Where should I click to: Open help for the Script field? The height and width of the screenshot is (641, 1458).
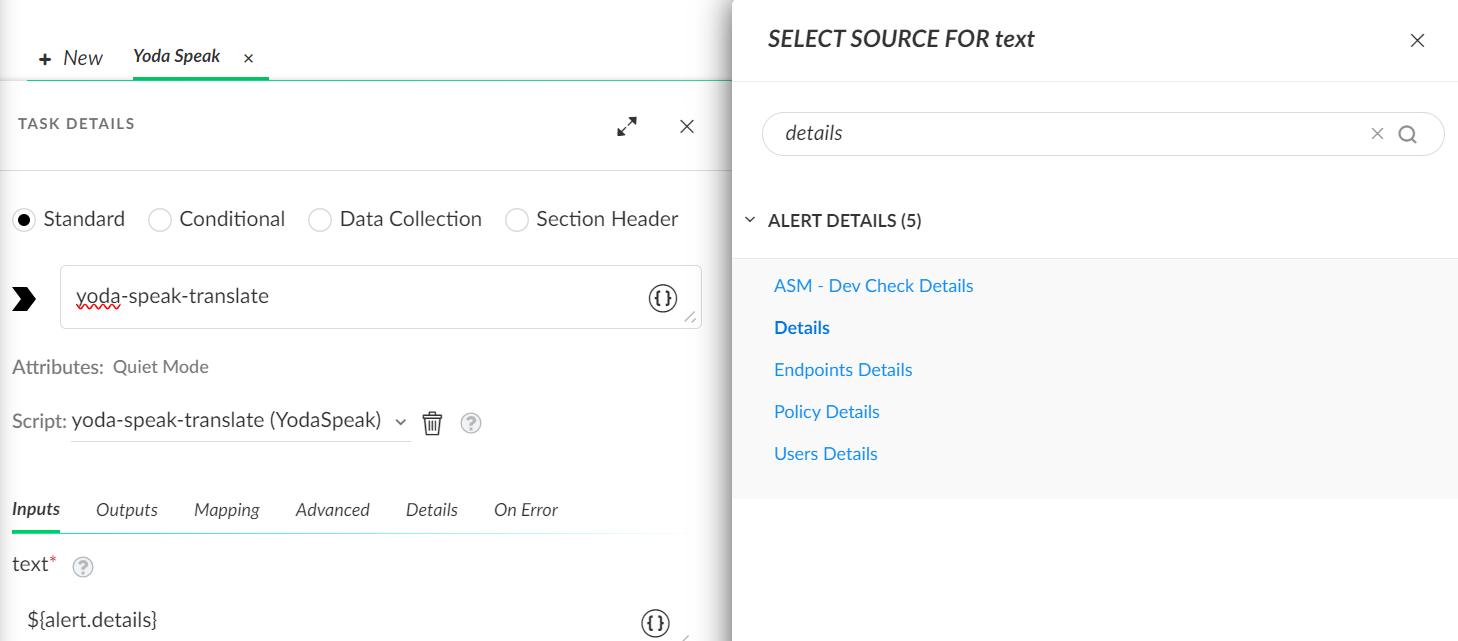click(x=471, y=423)
